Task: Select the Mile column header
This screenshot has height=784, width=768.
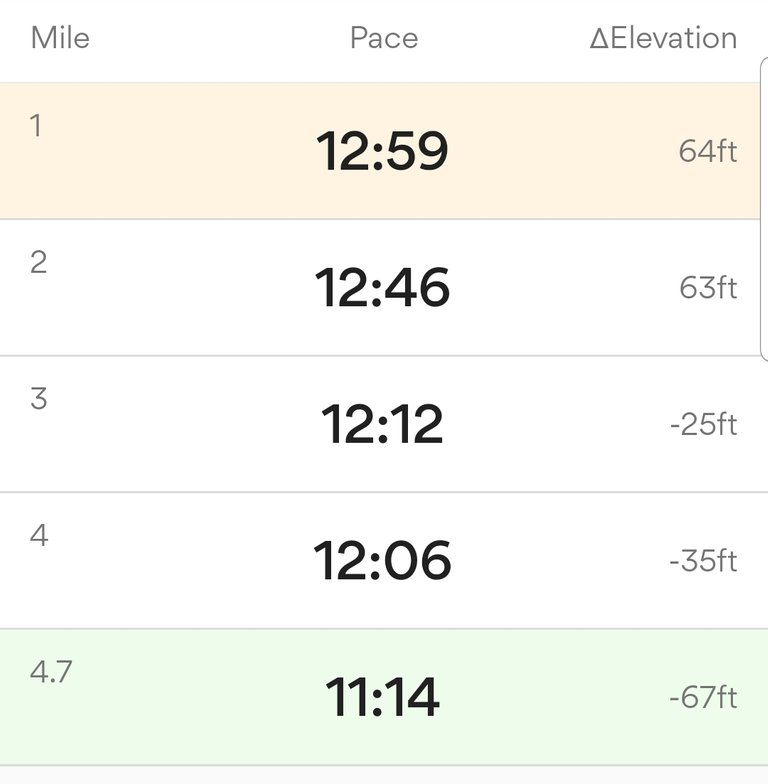Action: (x=60, y=38)
